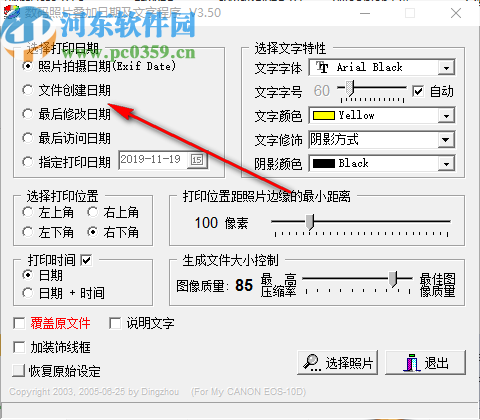Enable the 说明文字 checkbox
Screen dimensions: 480x420
115,323
